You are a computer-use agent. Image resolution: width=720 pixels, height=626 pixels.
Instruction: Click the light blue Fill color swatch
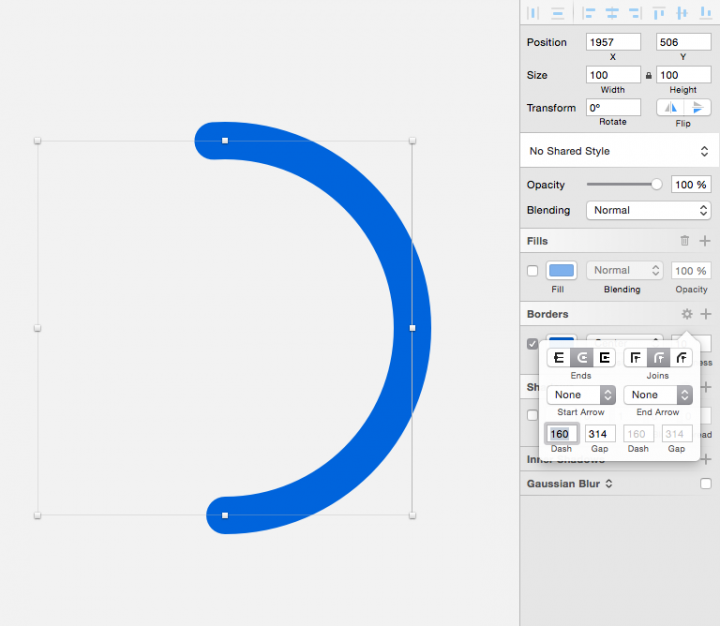[562, 271]
